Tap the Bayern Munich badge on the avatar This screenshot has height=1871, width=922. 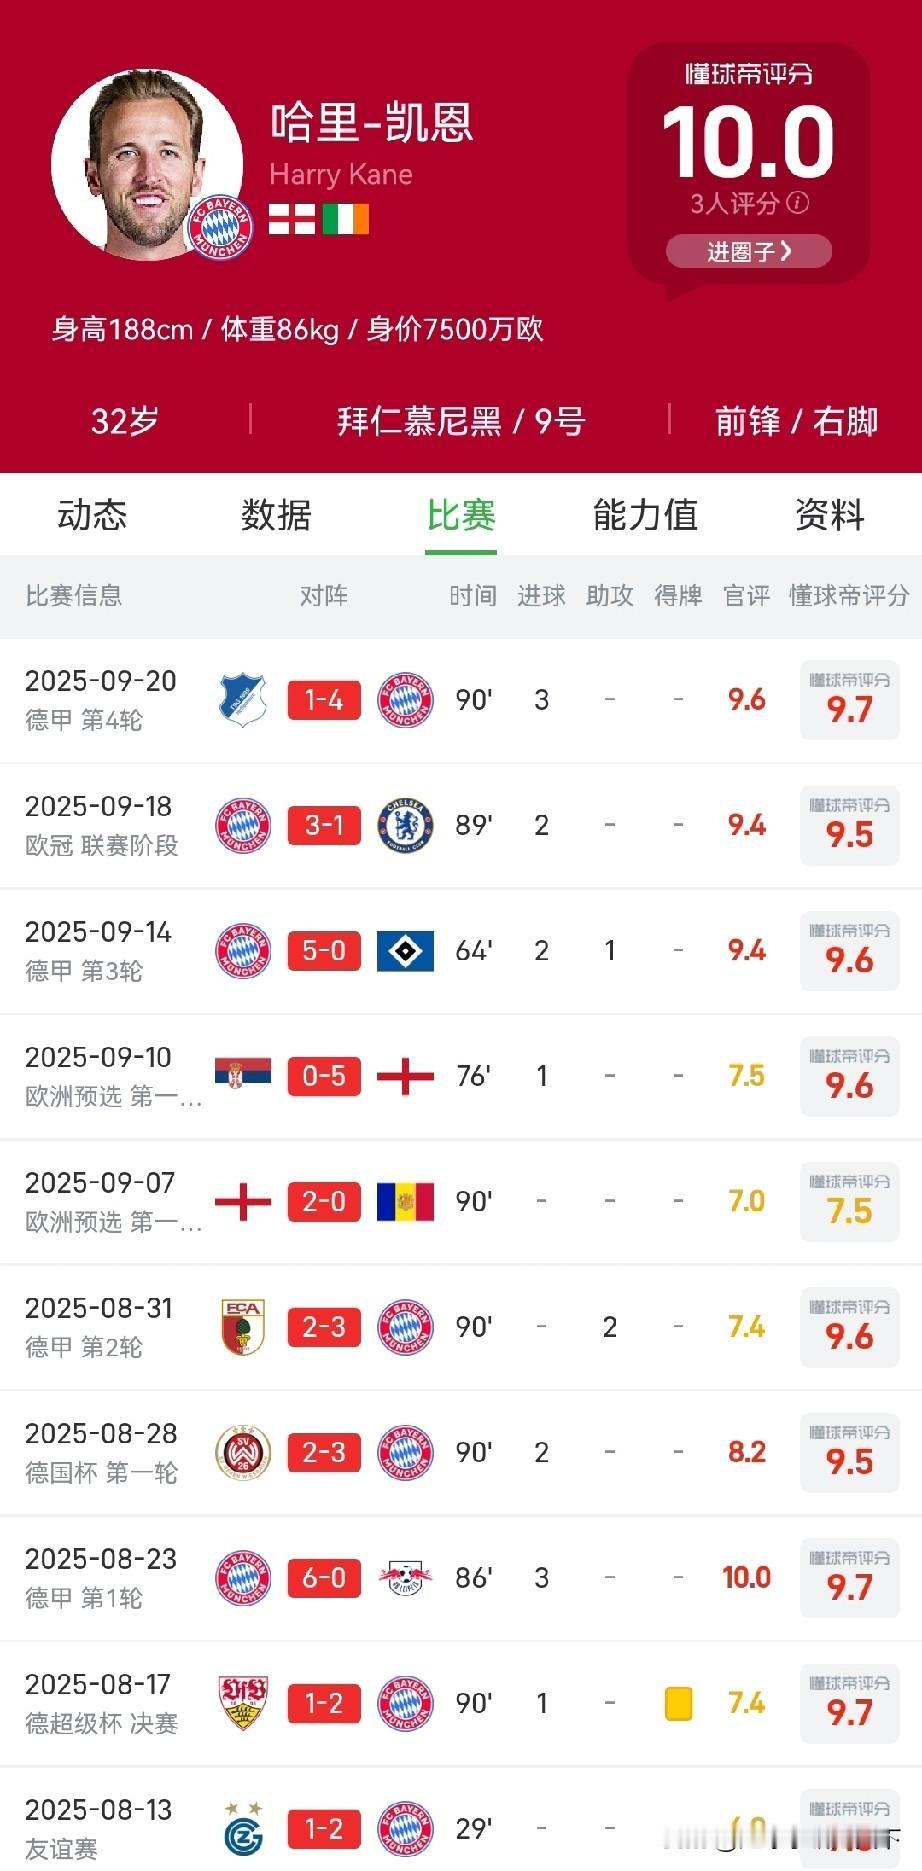pos(220,227)
